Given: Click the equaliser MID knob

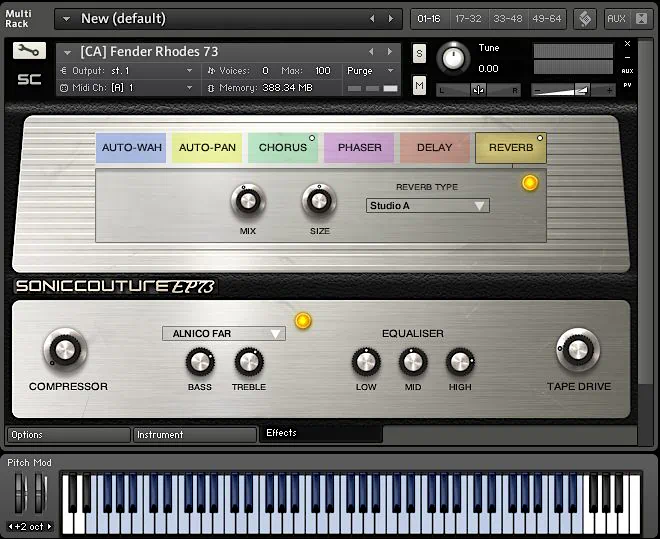Looking at the screenshot, I should (413, 362).
